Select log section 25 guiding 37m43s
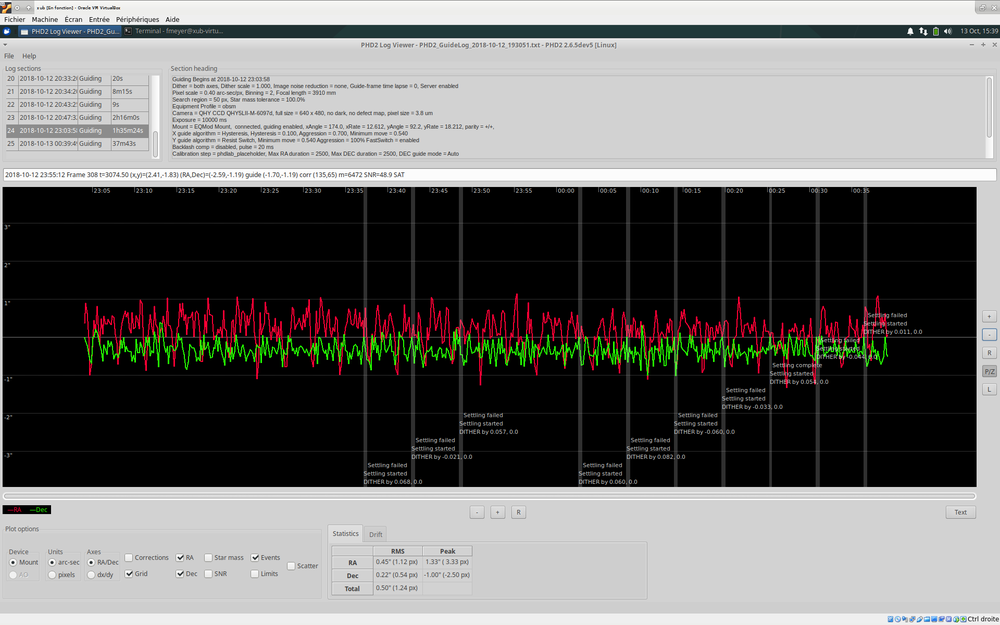Image resolution: width=1000 pixels, height=625 pixels. pos(77,143)
